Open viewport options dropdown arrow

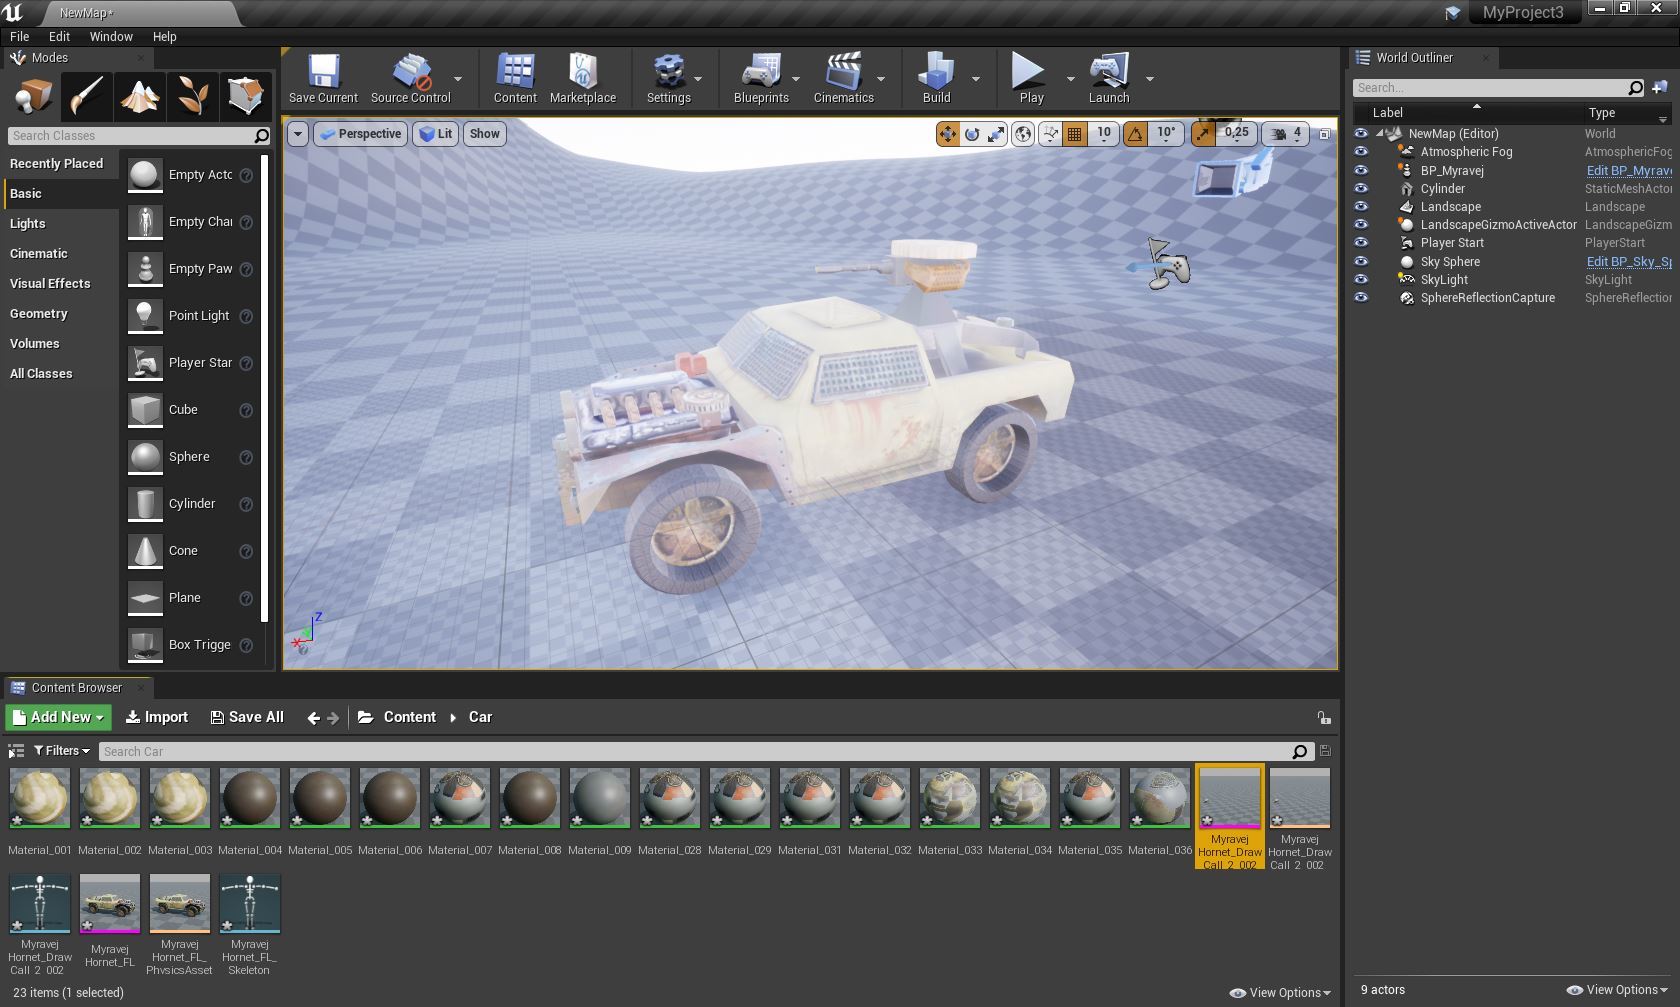pyautogui.click(x=297, y=134)
